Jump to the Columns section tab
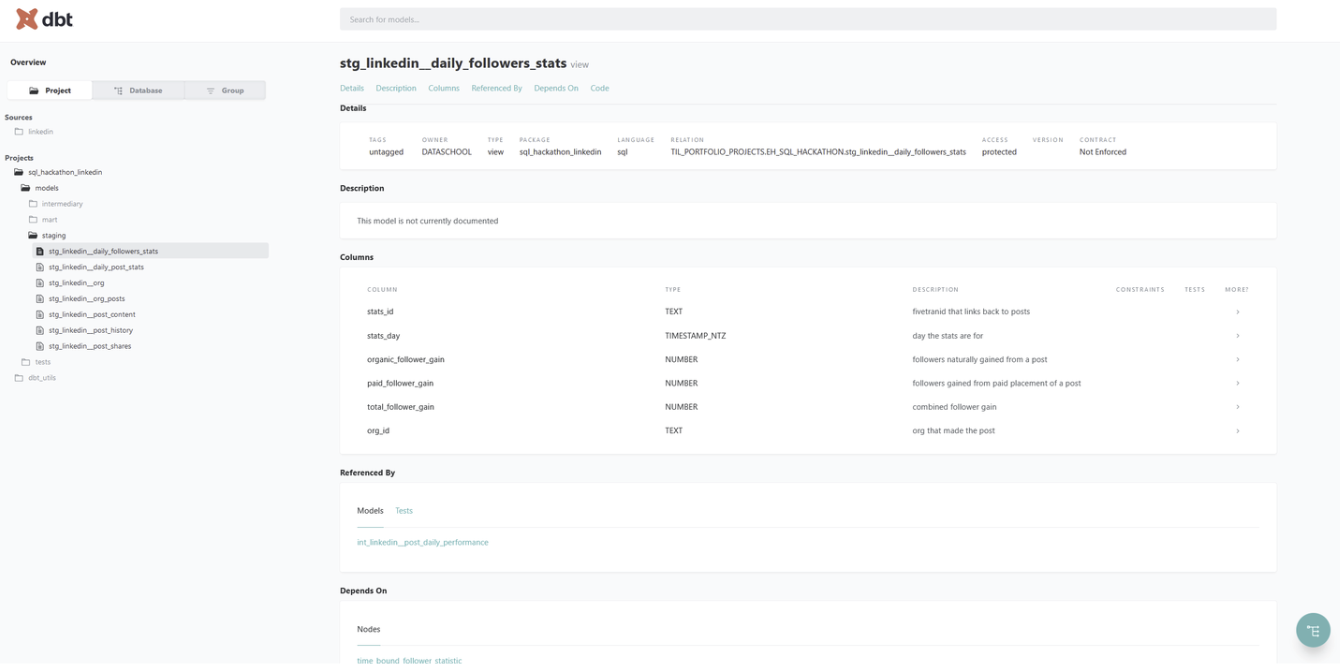Screen dimensions: 1340x668 coord(443,88)
